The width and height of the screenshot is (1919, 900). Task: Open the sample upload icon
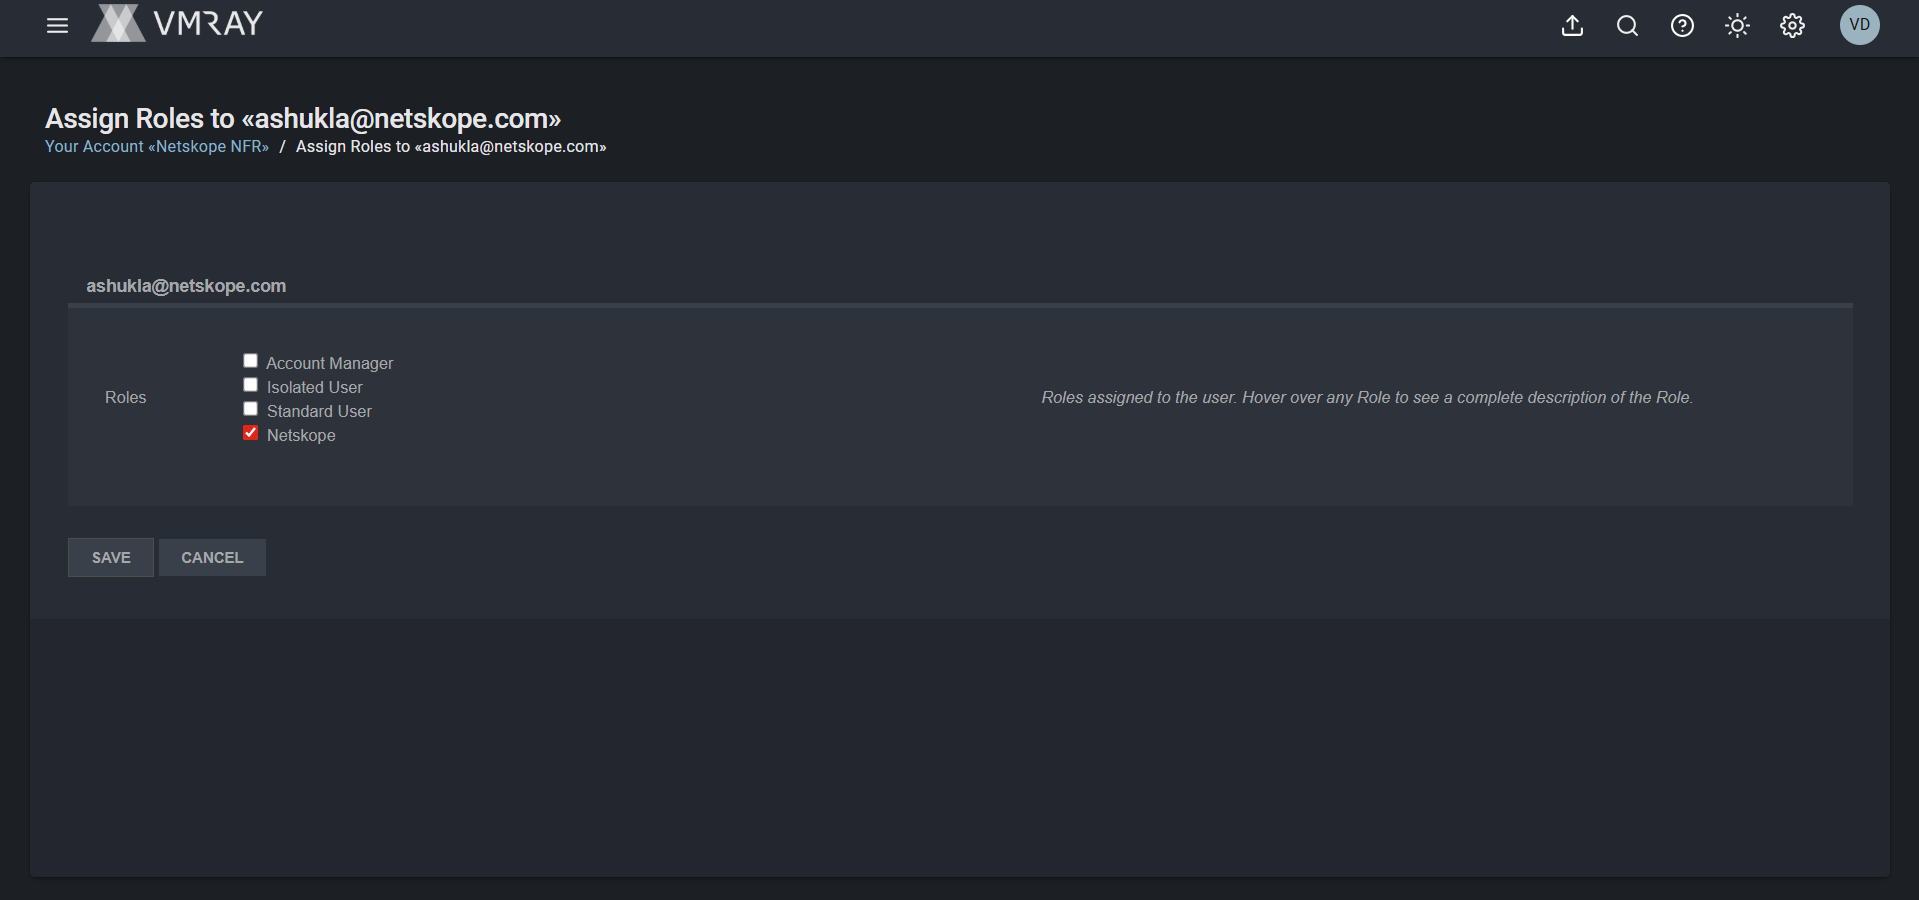(1572, 26)
